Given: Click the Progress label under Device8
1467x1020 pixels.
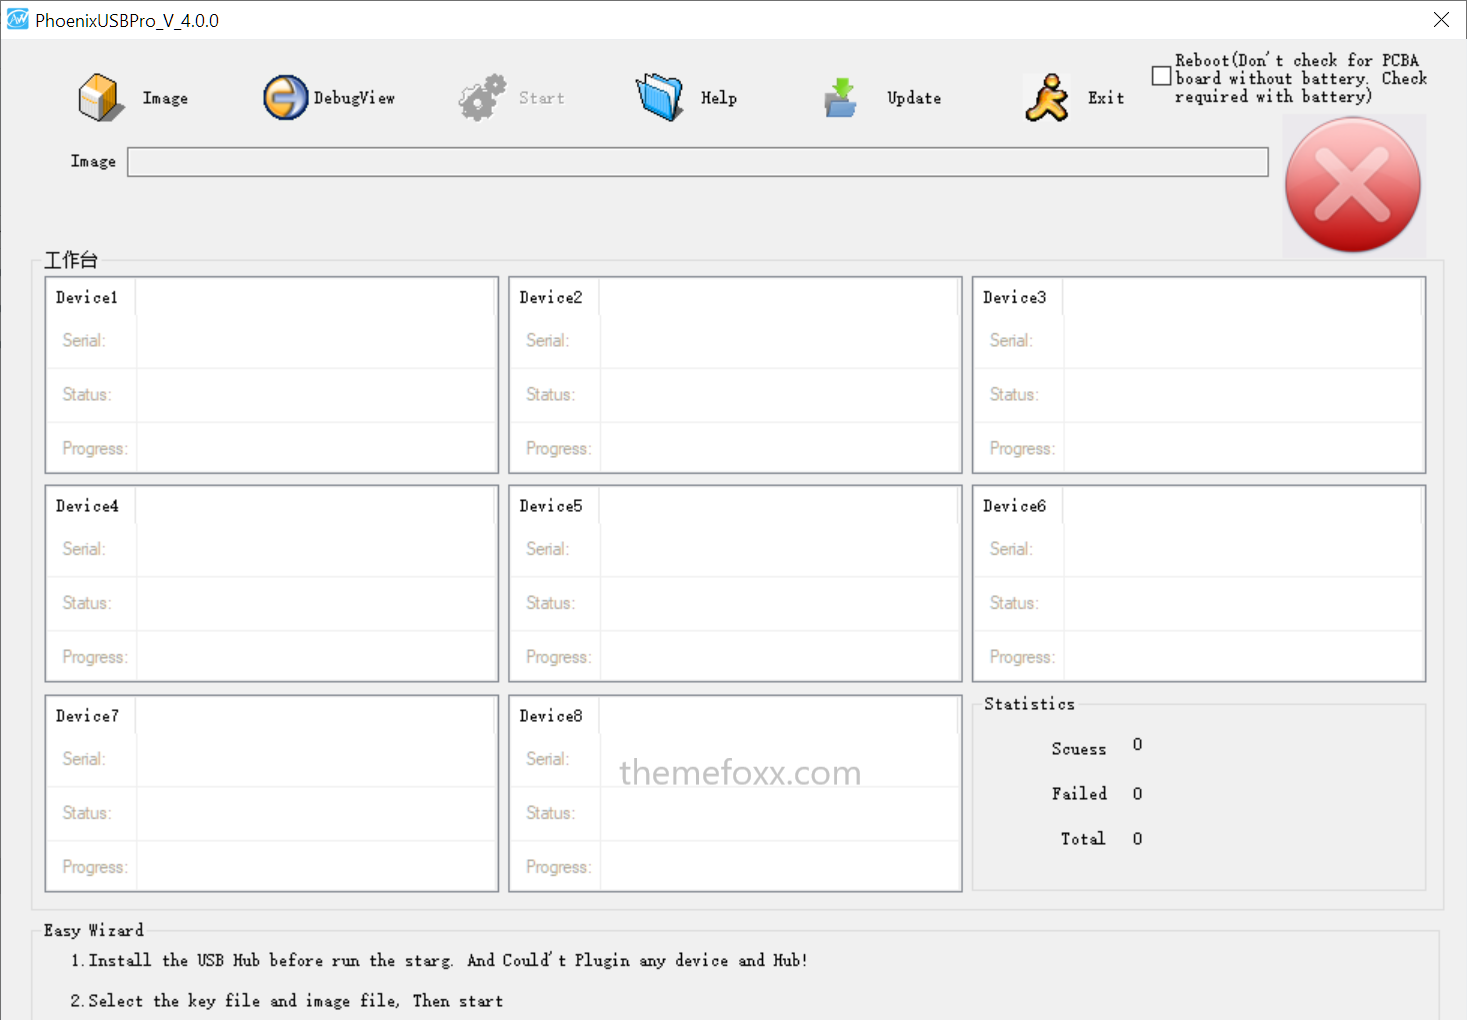Looking at the screenshot, I should point(559,868).
